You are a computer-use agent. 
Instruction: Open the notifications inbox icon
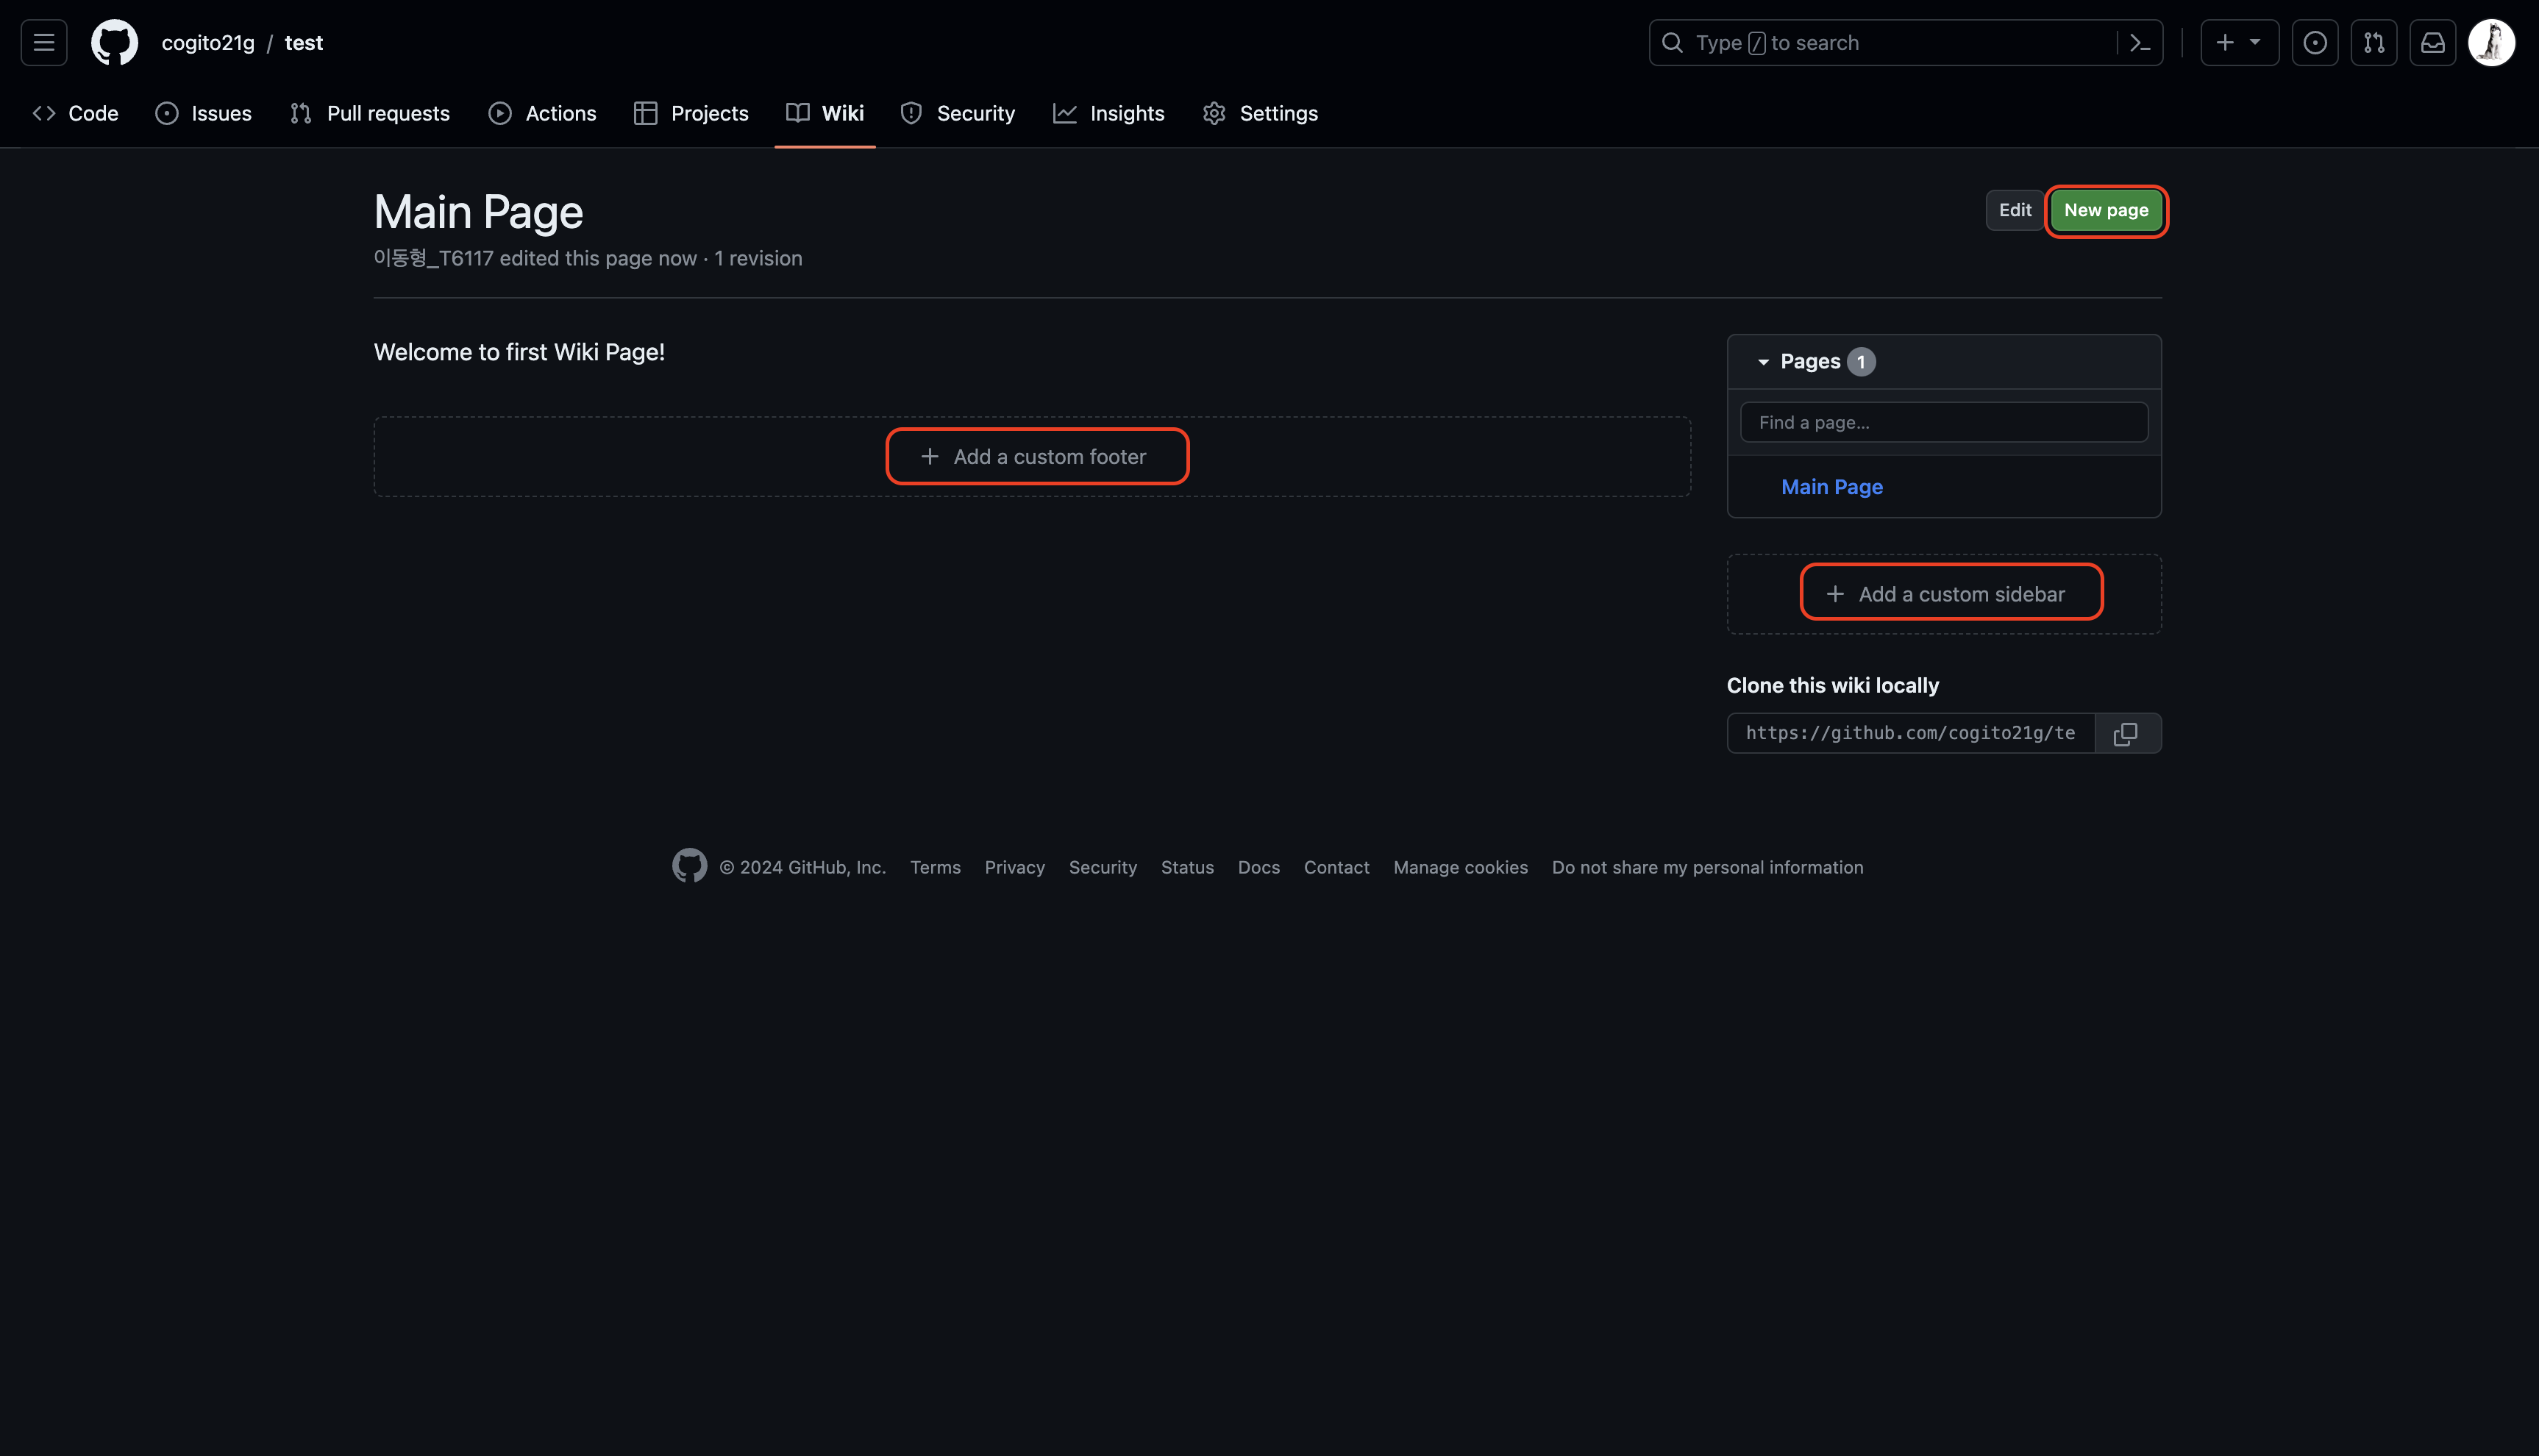click(2432, 43)
